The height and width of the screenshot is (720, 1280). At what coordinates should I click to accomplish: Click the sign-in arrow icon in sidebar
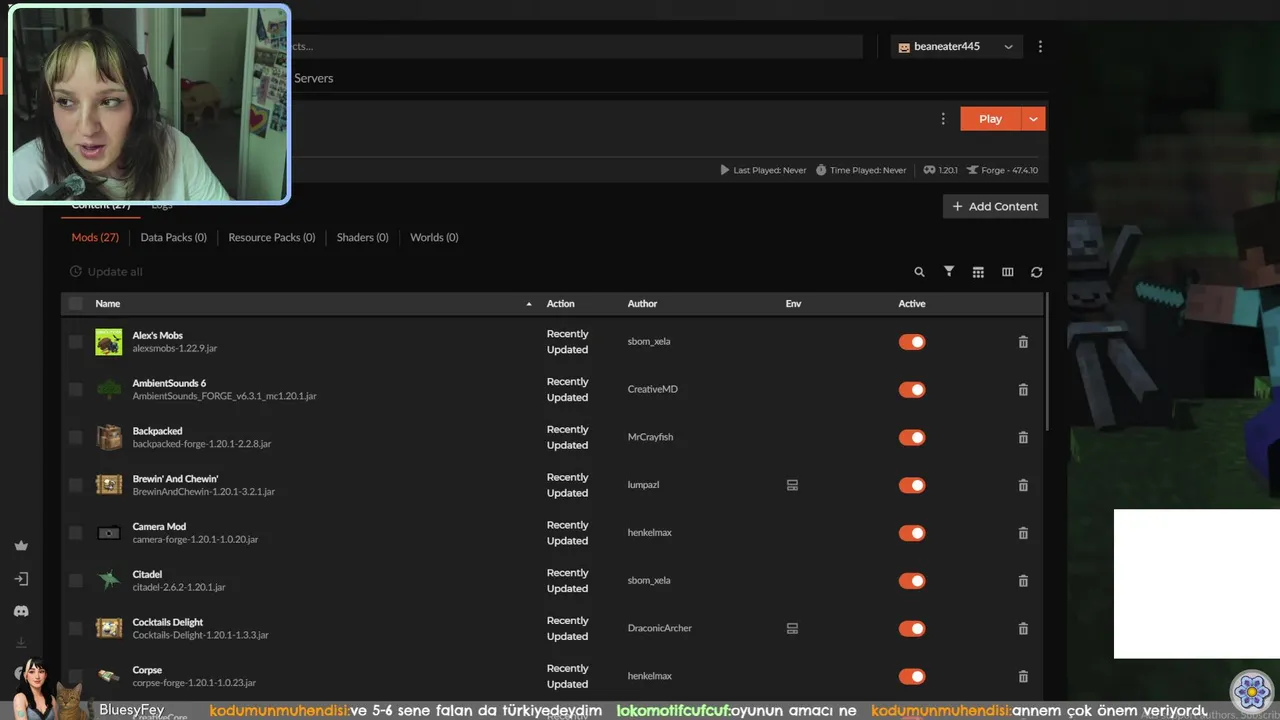point(21,579)
